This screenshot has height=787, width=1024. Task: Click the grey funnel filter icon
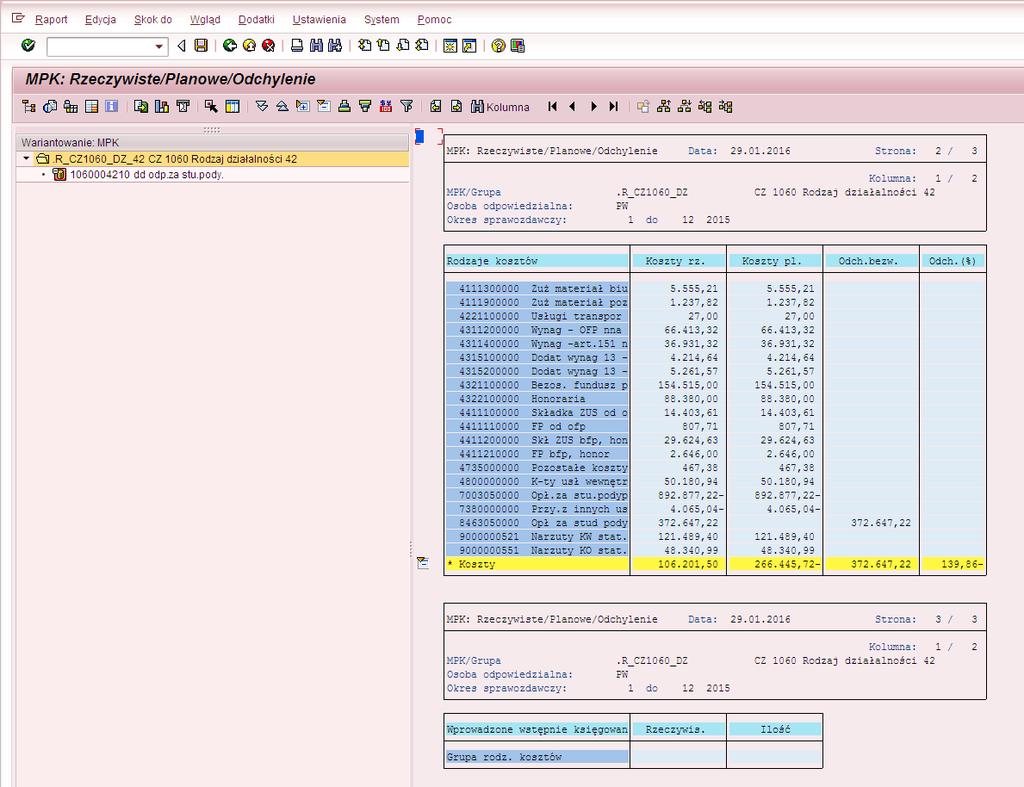point(406,106)
